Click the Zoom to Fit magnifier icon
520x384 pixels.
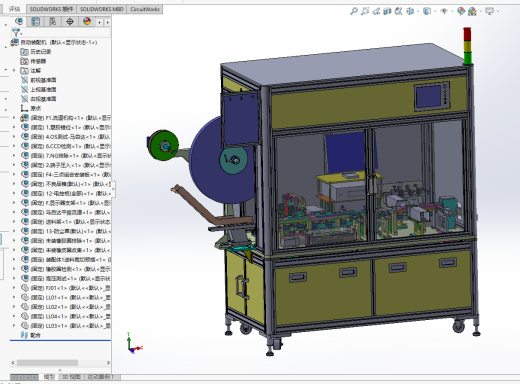pyautogui.click(x=354, y=11)
